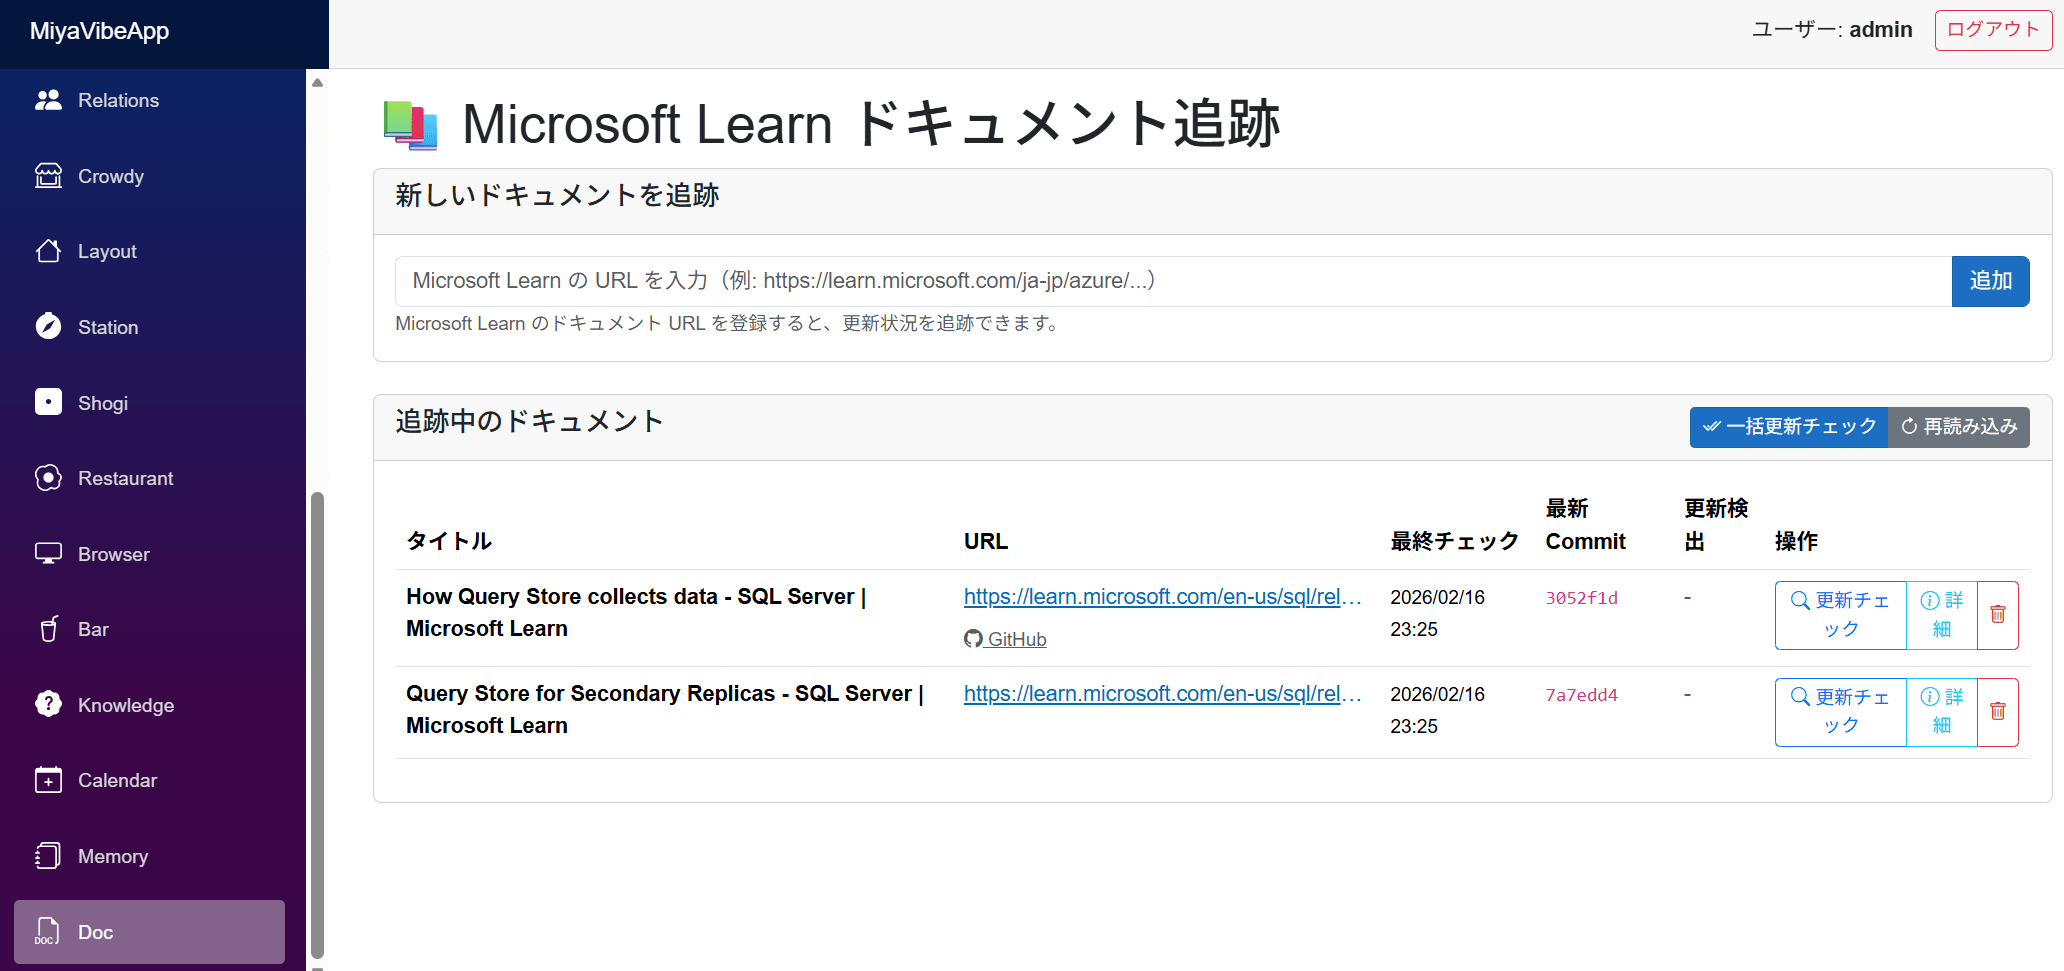Open the Knowledge sidebar entry

click(150, 705)
